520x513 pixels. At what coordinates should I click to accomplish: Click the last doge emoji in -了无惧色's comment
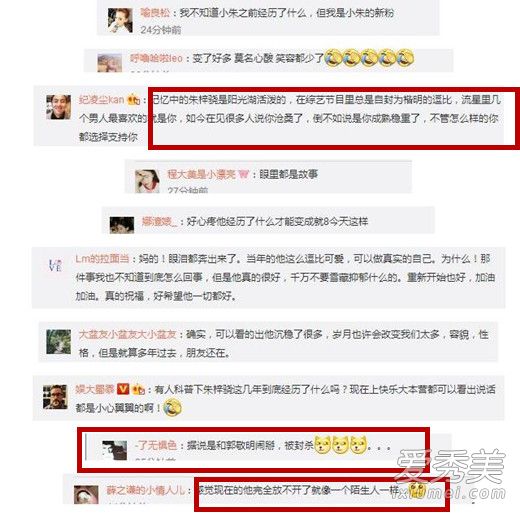[x=358, y=445]
